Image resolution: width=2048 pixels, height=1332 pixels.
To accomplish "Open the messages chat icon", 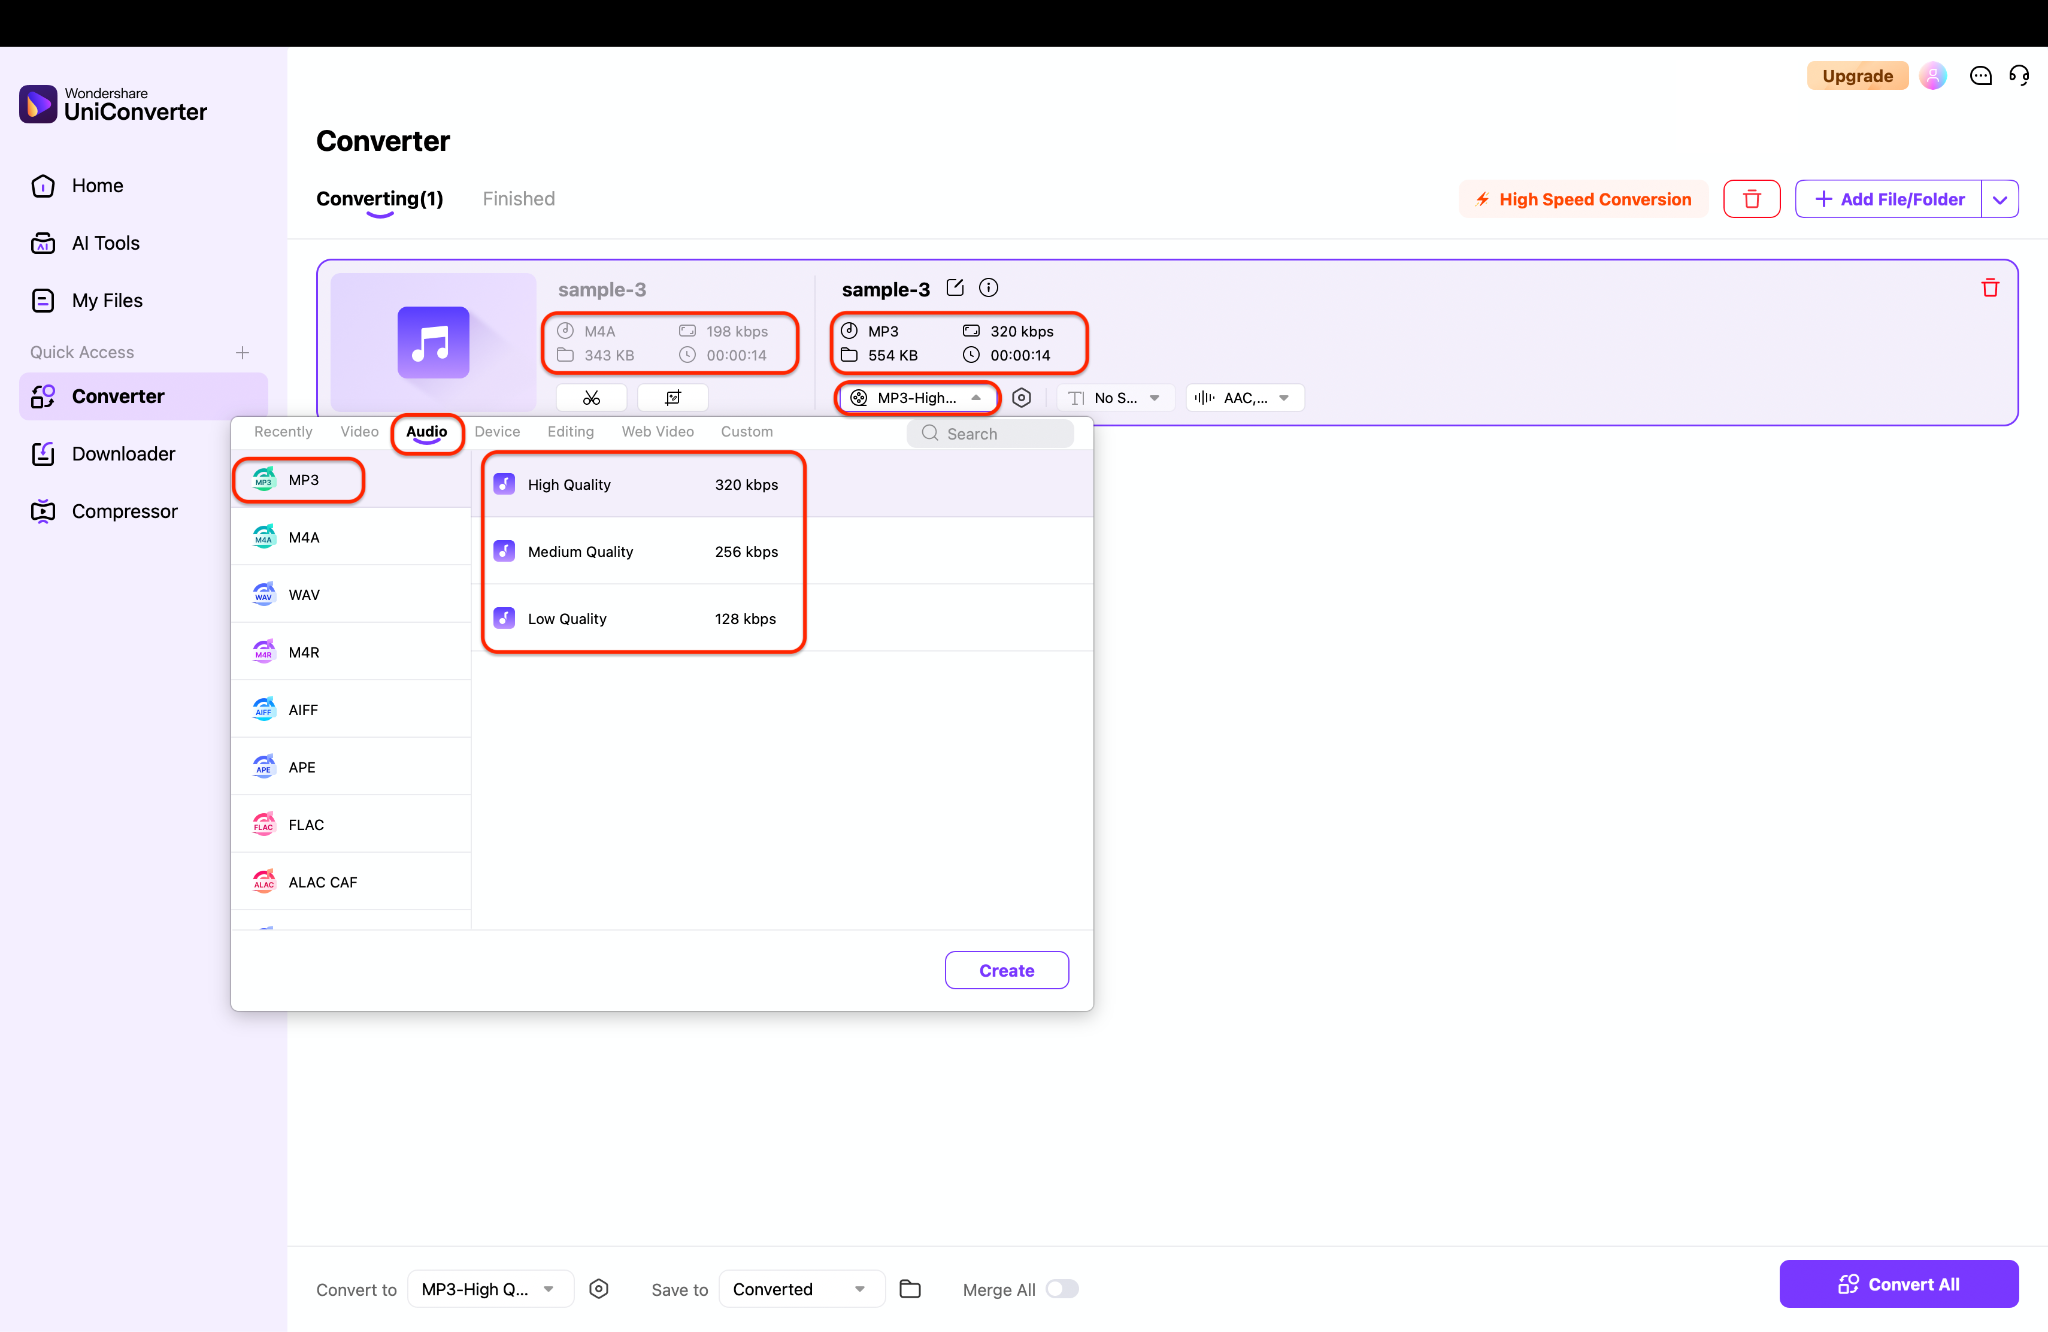I will 1980,76.
